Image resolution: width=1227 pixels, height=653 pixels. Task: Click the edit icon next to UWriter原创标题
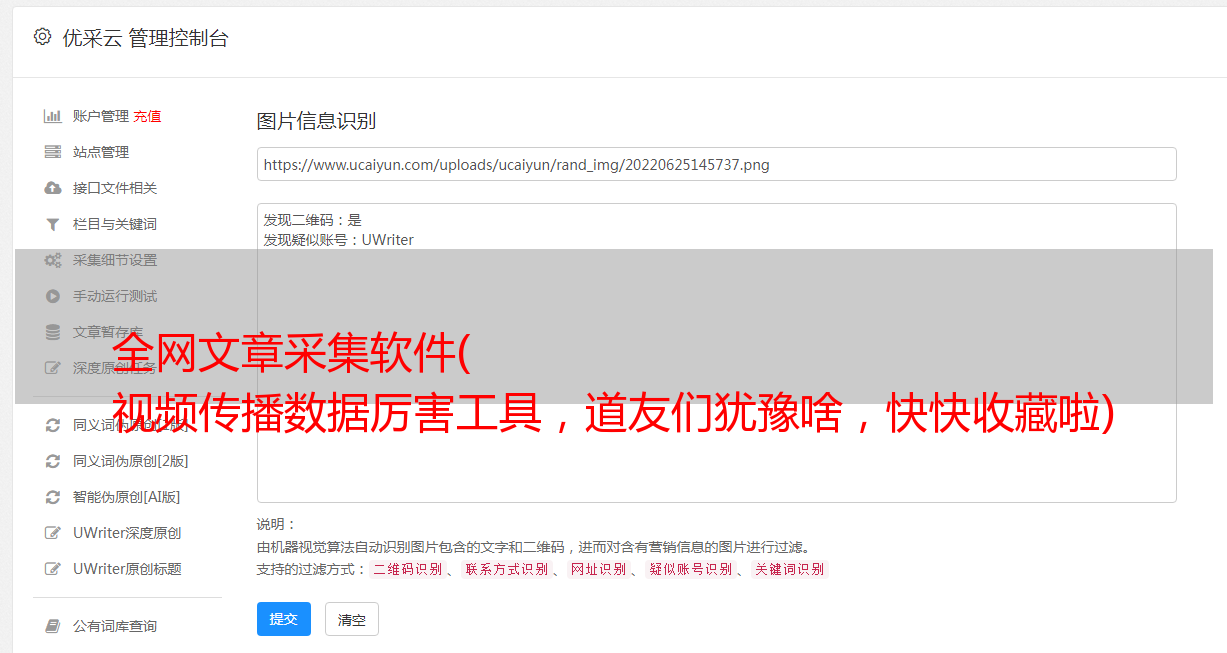point(53,569)
